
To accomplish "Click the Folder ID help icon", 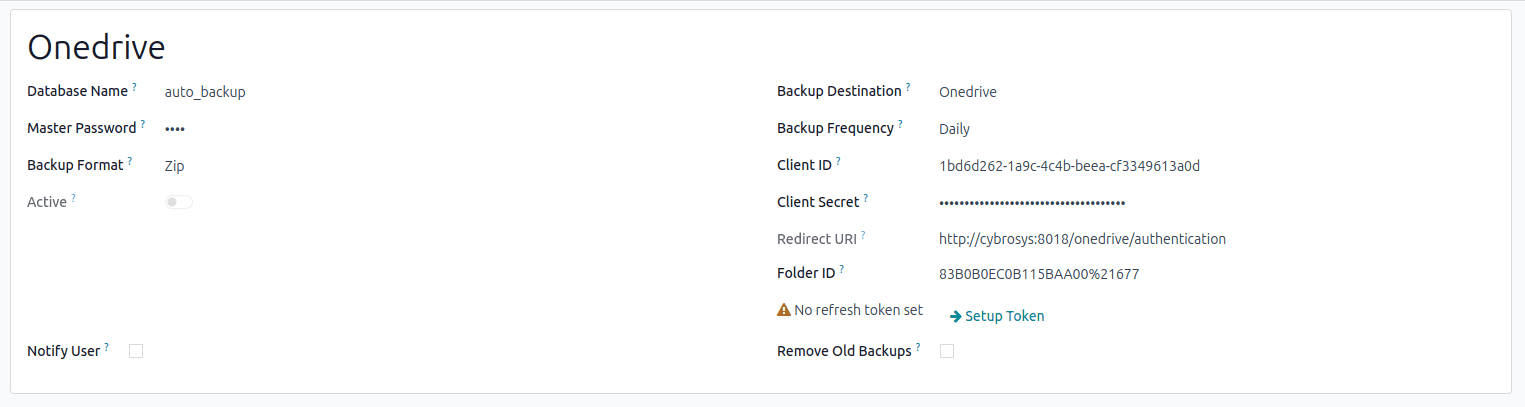I will [x=842, y=268].
